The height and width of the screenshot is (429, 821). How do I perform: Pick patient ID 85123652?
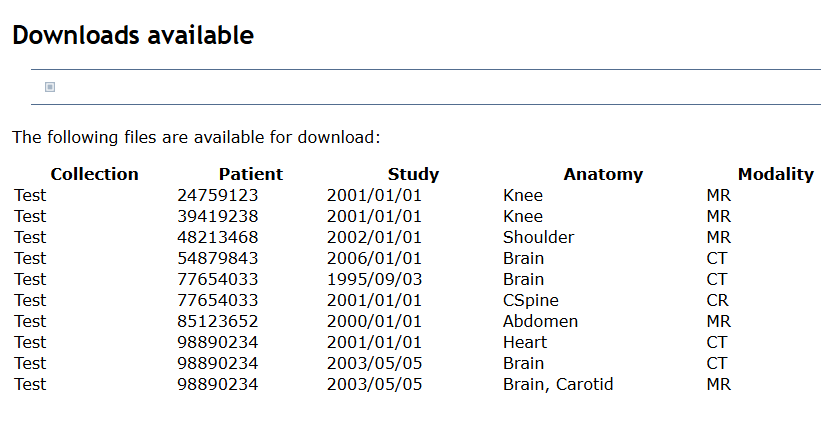click(218, 321)
